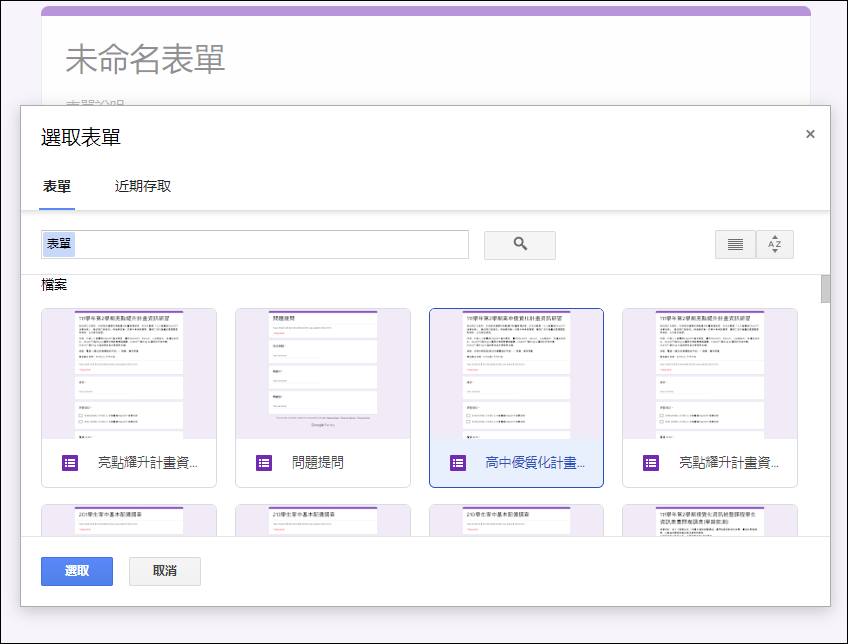Close the 選取表單 dialog
Screen dimensions: 848x644
(810, 133)
